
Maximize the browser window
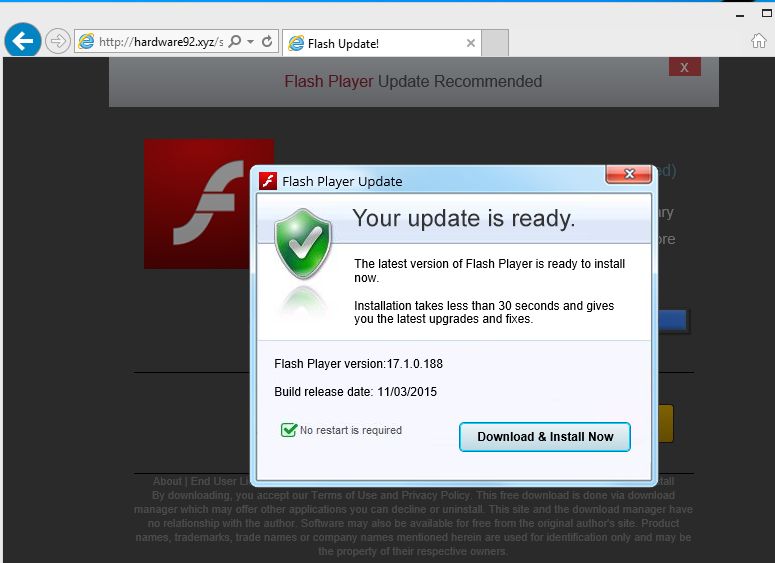767,14
